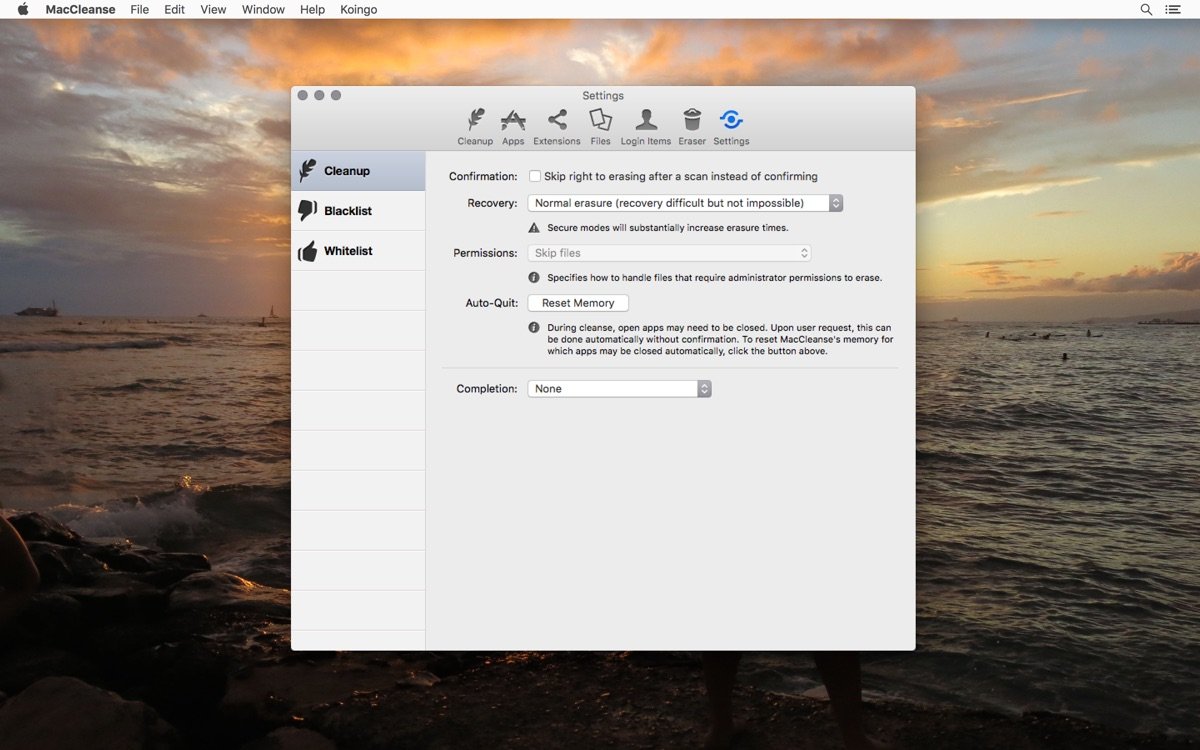Open the Extensions settings pane
This screenshot has width=1200, height=750.
556,123
